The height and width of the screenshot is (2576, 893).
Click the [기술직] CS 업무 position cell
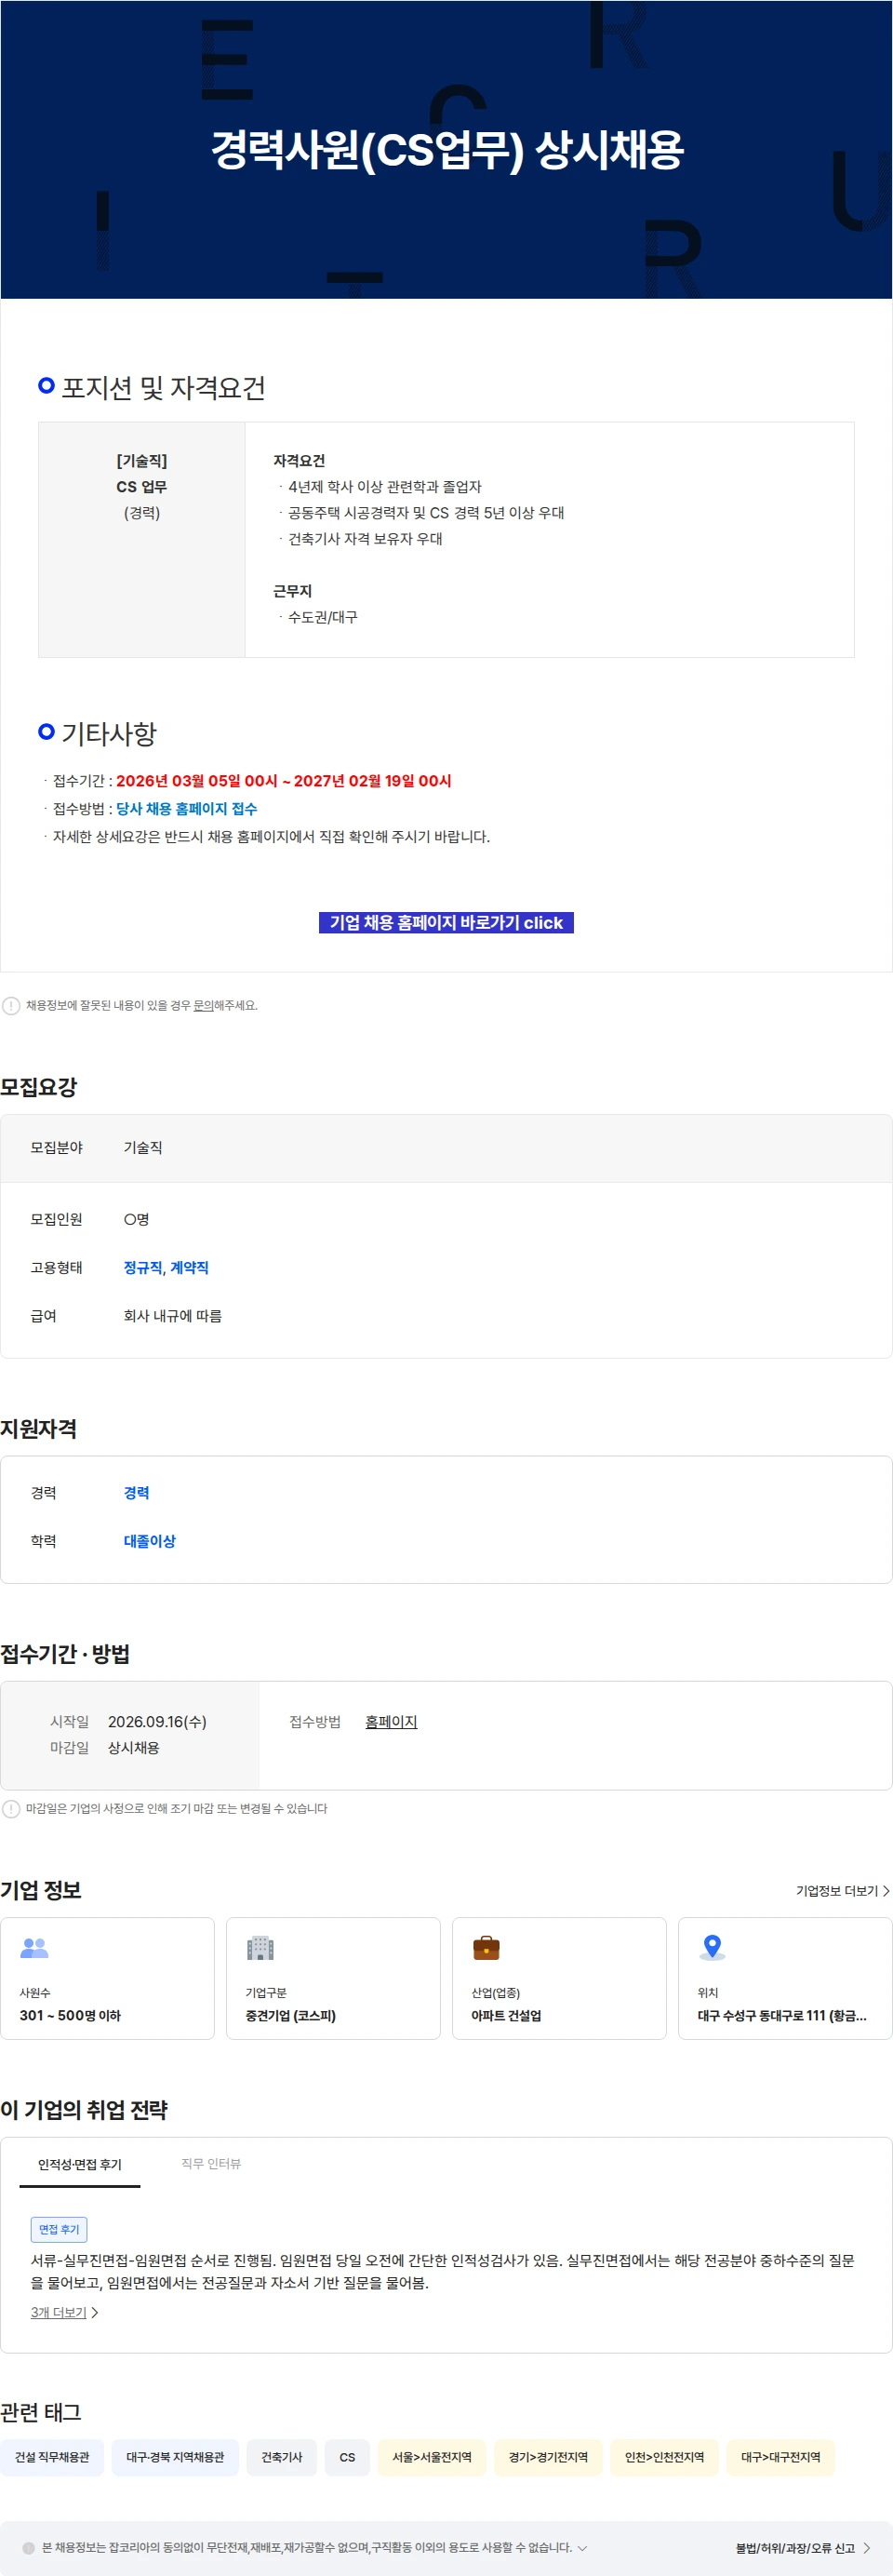[x=142, y=540]
